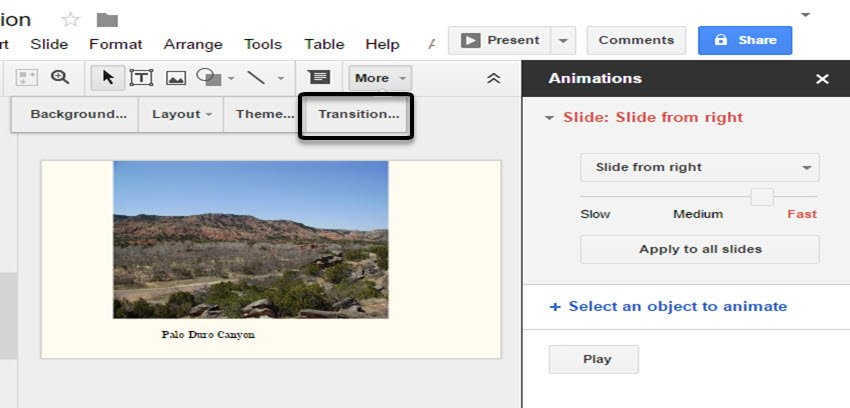Click the Theme... button
Viewport: 850px width, 408px height.
pyautogui.click(x=265, y=114)
